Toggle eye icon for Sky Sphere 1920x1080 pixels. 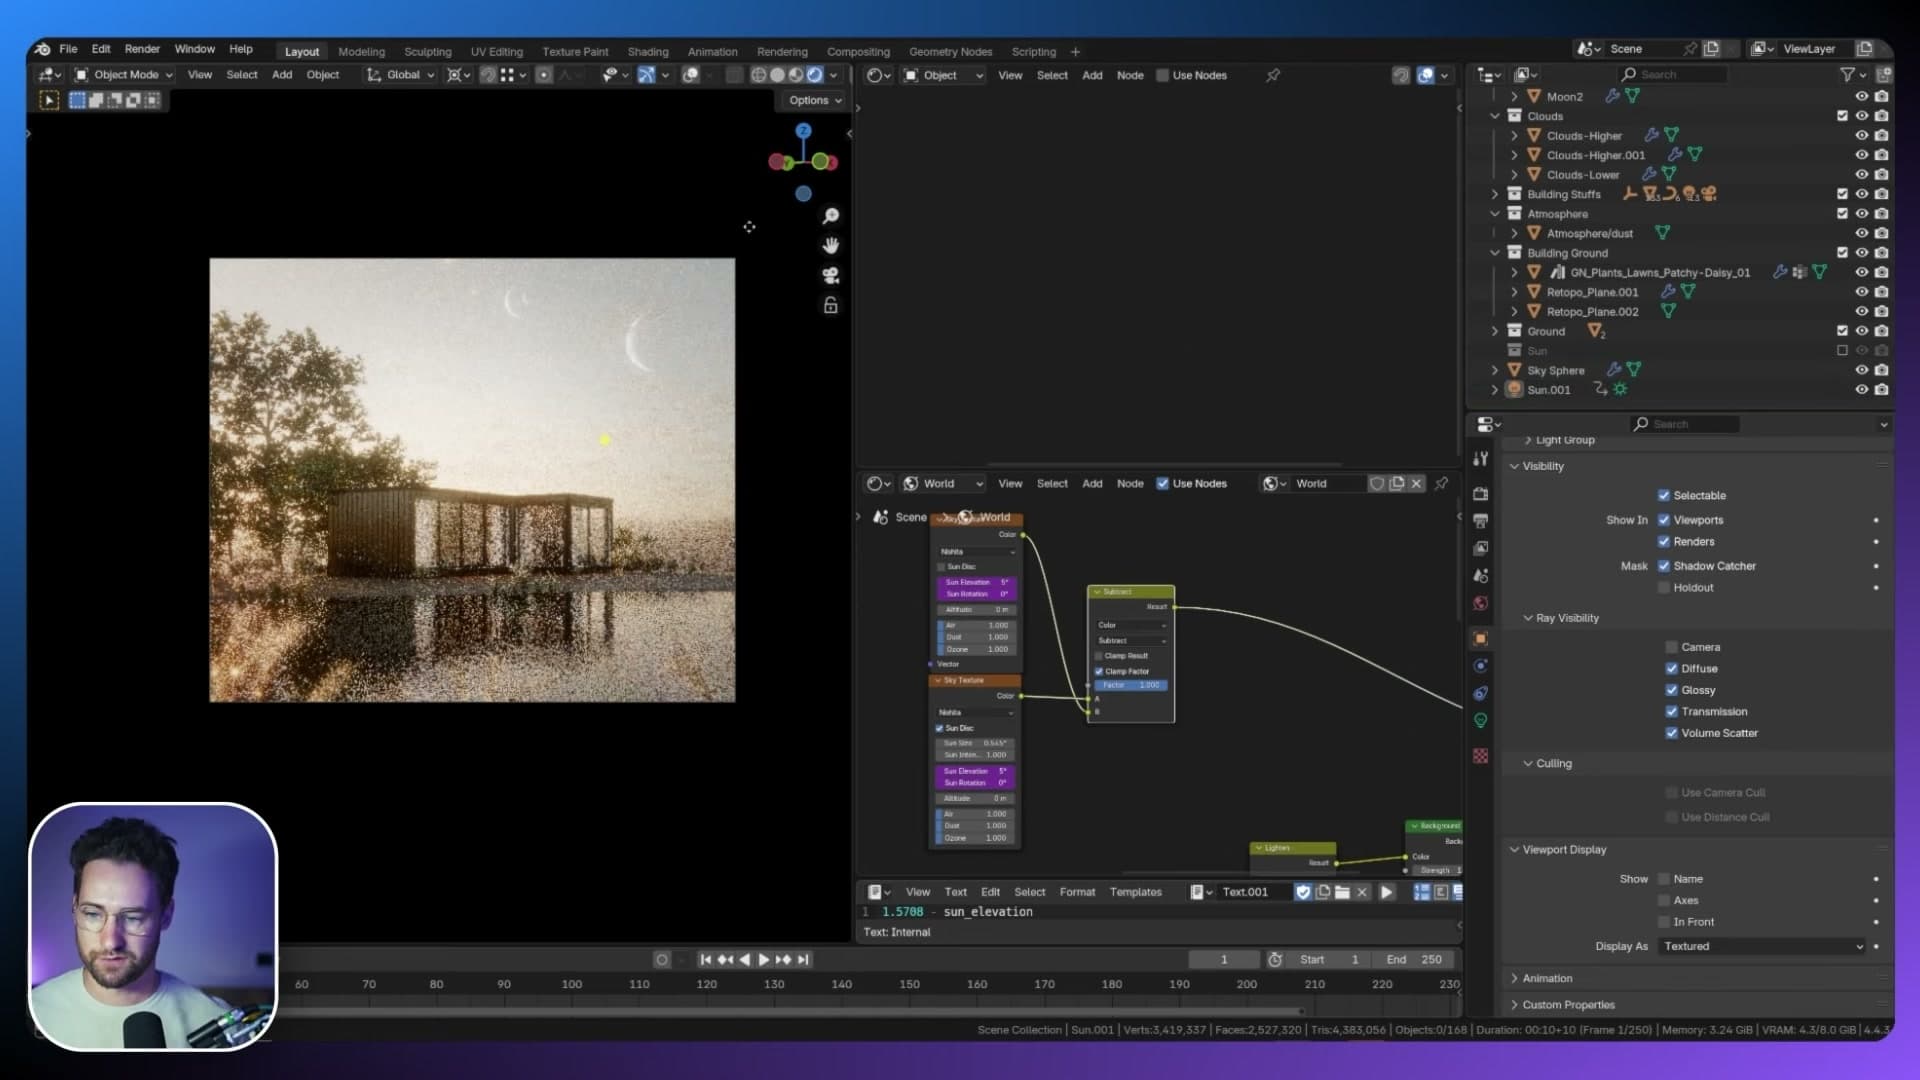pyautogui.click(x=1861, y=371)
